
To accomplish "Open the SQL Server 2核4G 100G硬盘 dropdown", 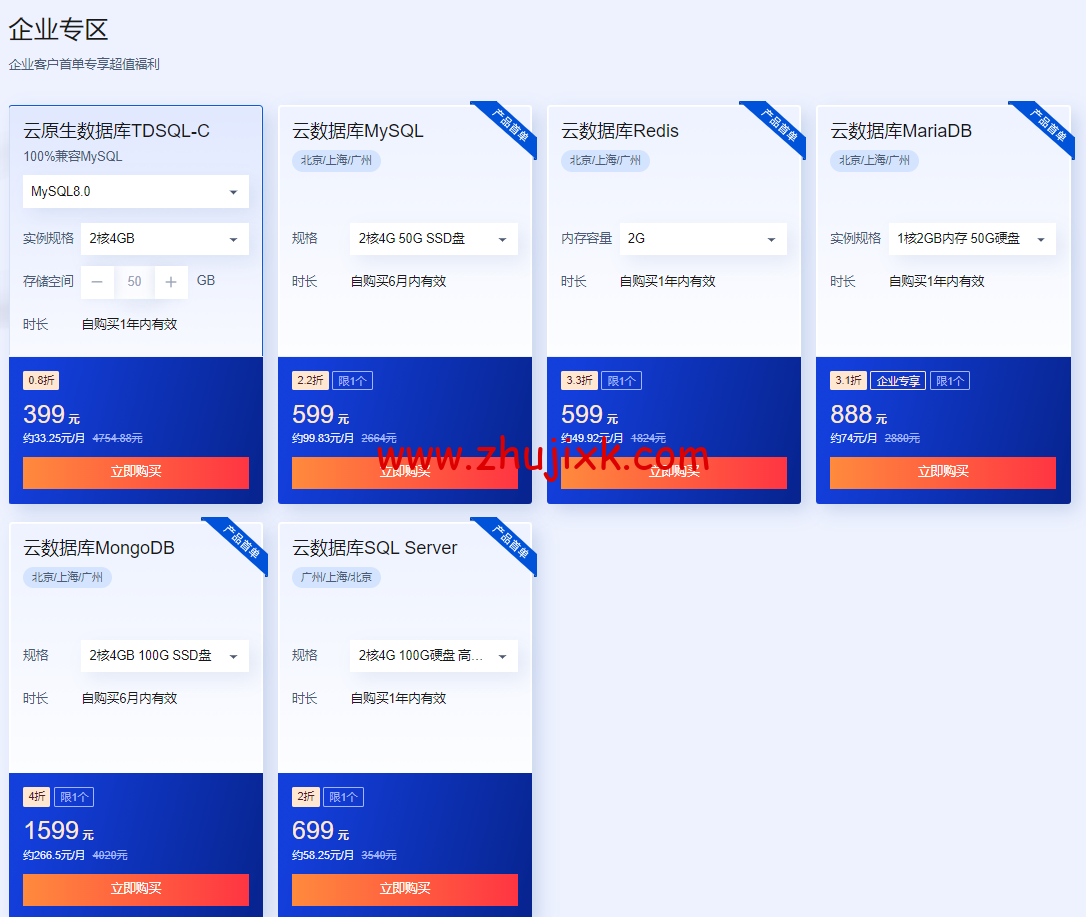I will 433,656.
